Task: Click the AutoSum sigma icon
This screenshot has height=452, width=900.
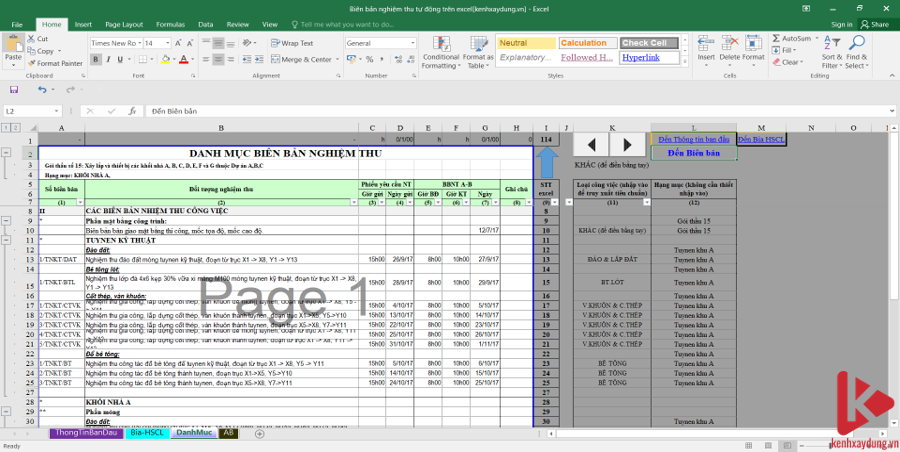Action: [776, 38]
